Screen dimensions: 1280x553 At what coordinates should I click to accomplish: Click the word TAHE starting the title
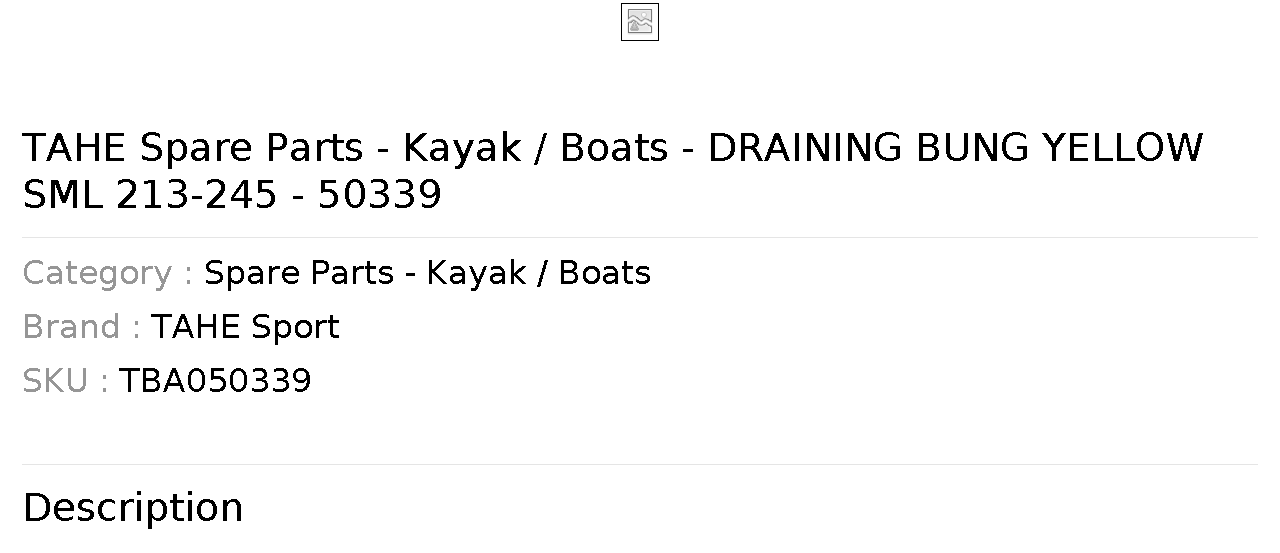[x=74, y=148]
